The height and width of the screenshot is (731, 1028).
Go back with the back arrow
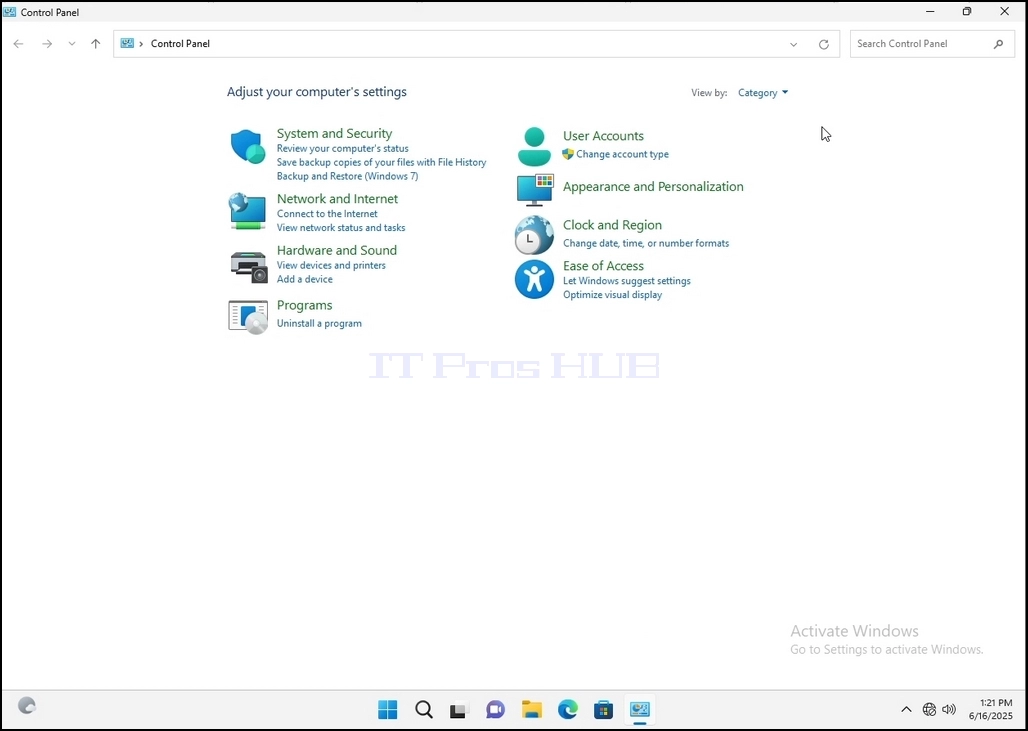click(18, 44)
